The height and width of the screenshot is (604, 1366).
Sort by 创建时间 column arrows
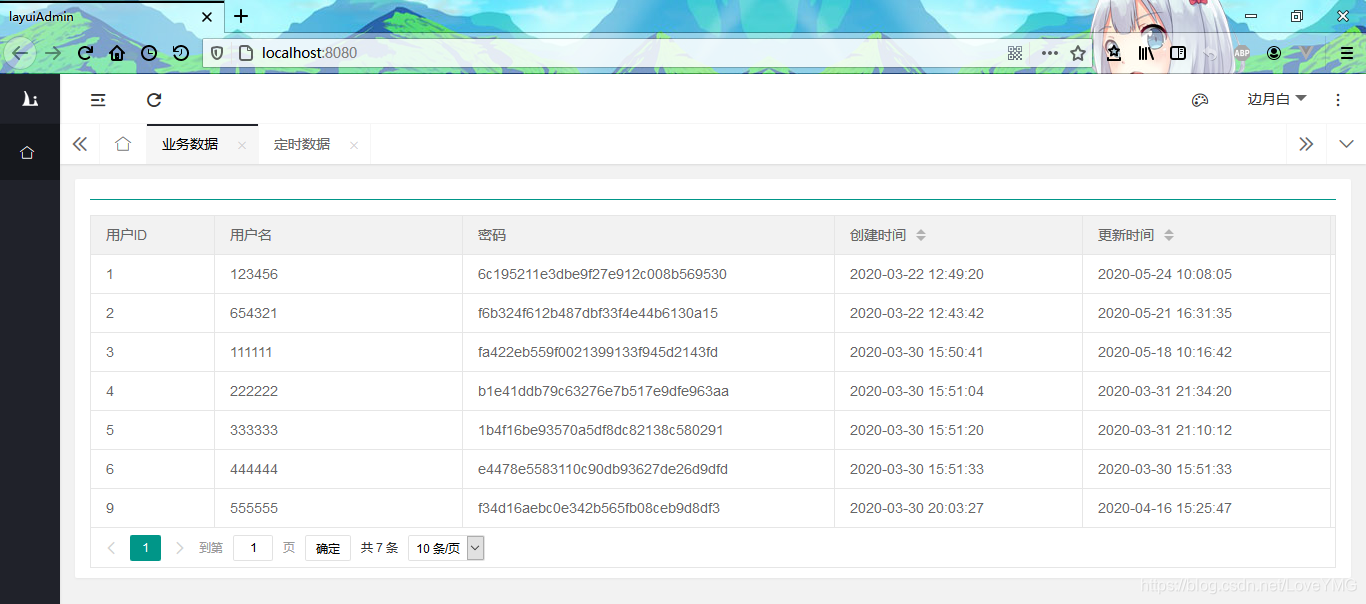(921, 235)
